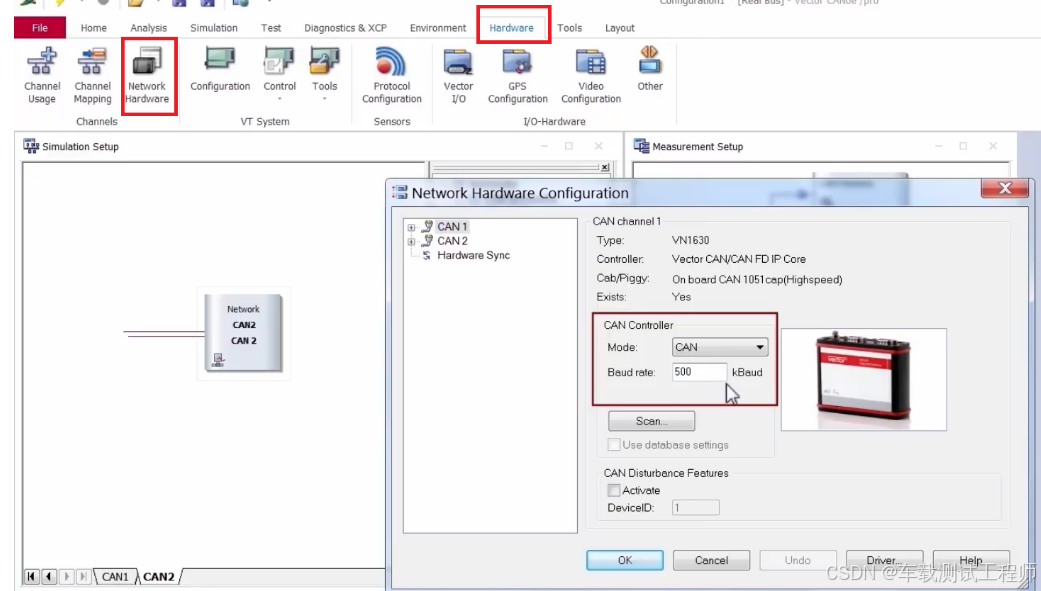Open Channel Mapping tool
This screenshot has width=1041, height=591.
point(92,75)
